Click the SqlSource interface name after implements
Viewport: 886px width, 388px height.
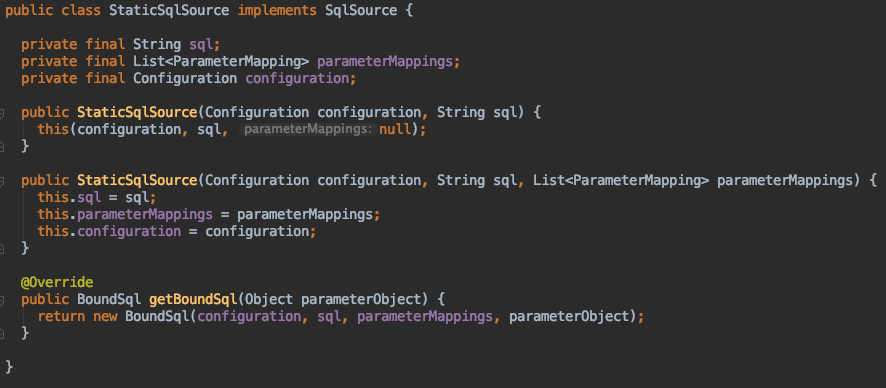(x=361, y=11)
